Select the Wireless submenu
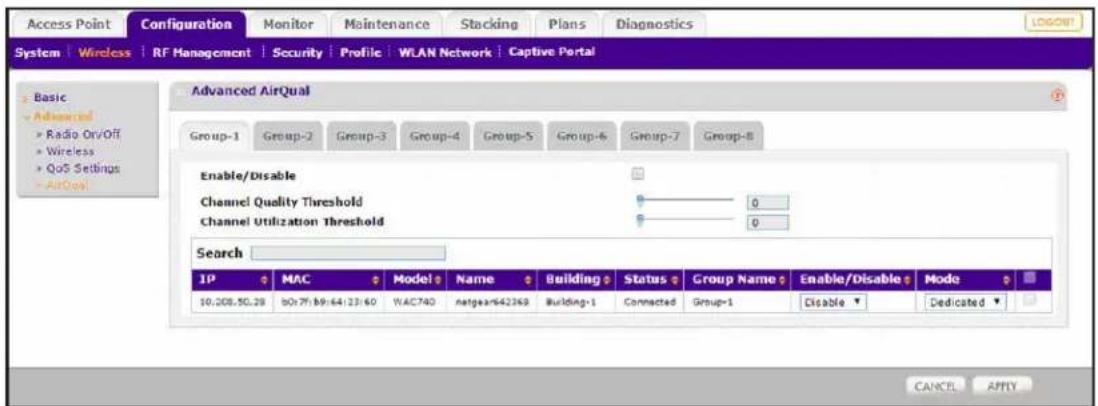This screenshot has width=1098, height=406. [105, 52]
